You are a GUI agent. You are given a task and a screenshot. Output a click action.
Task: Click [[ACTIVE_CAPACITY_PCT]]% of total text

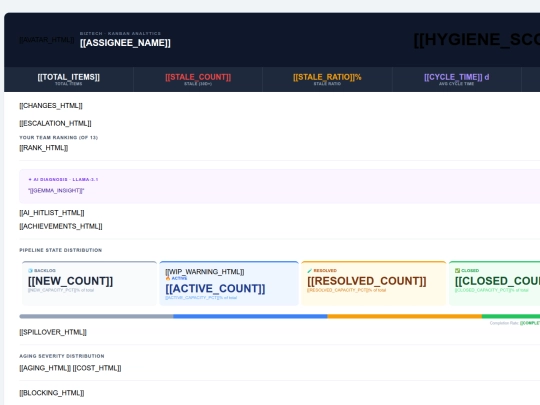coord(201,298)
